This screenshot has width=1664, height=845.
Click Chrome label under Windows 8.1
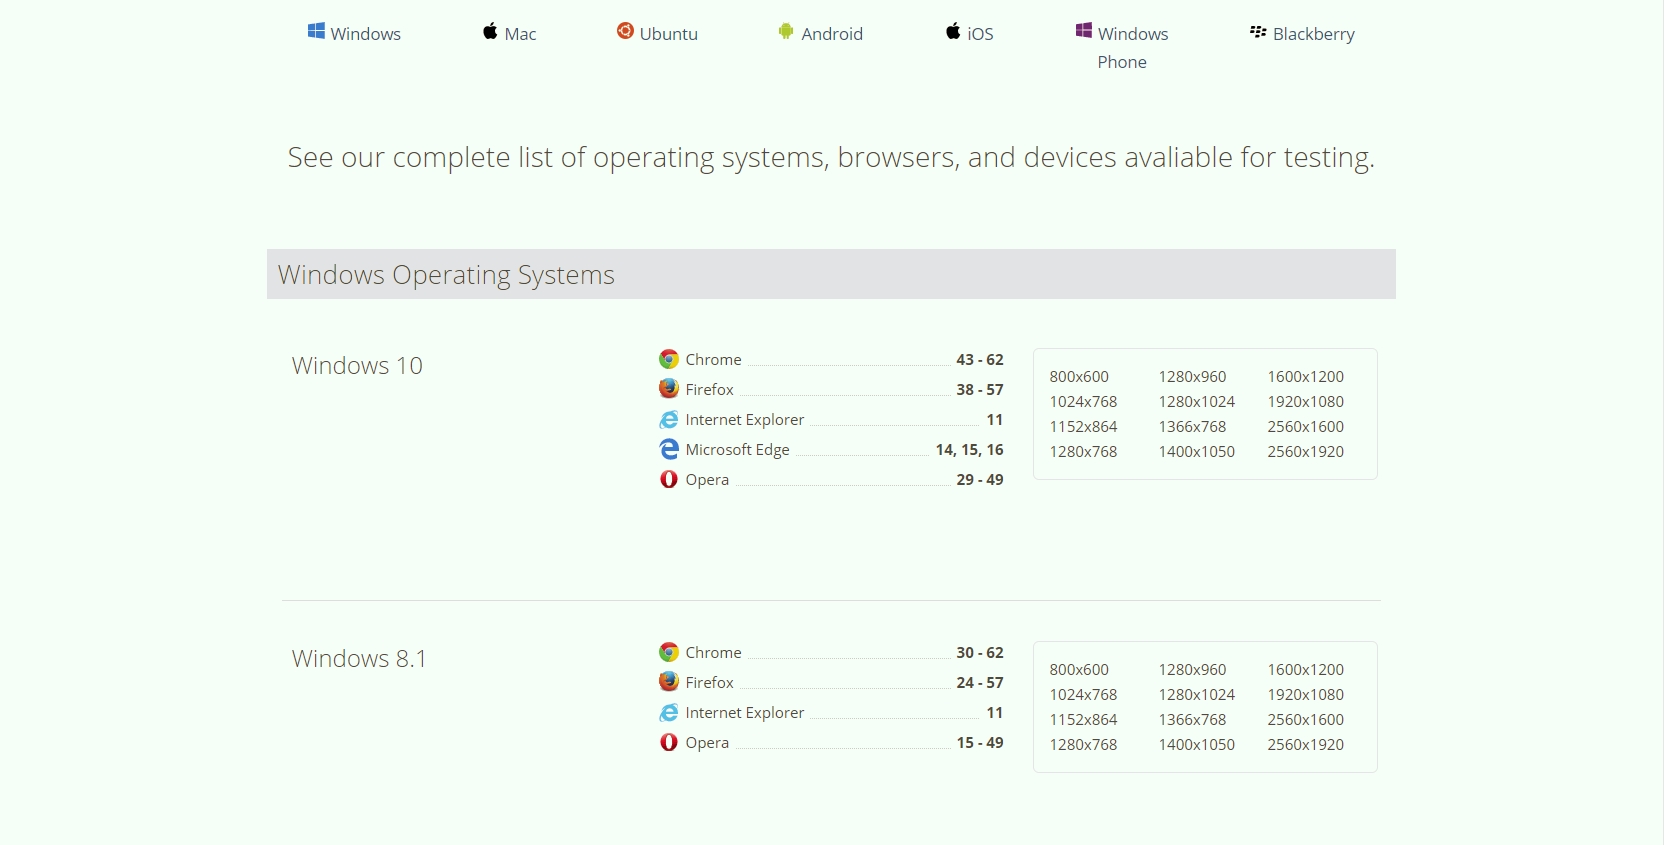(713, 653)
